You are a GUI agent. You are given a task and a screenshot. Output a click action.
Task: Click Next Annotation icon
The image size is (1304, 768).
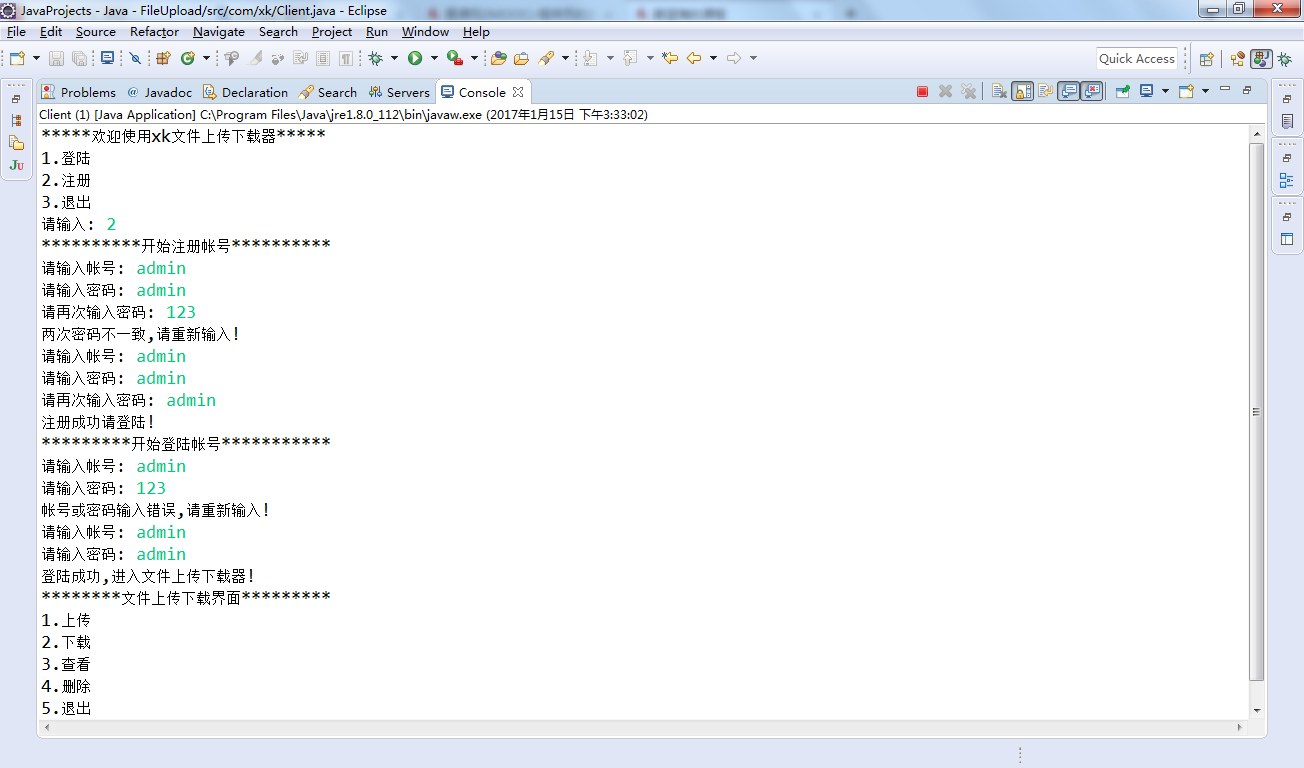[x=589, y=58]
